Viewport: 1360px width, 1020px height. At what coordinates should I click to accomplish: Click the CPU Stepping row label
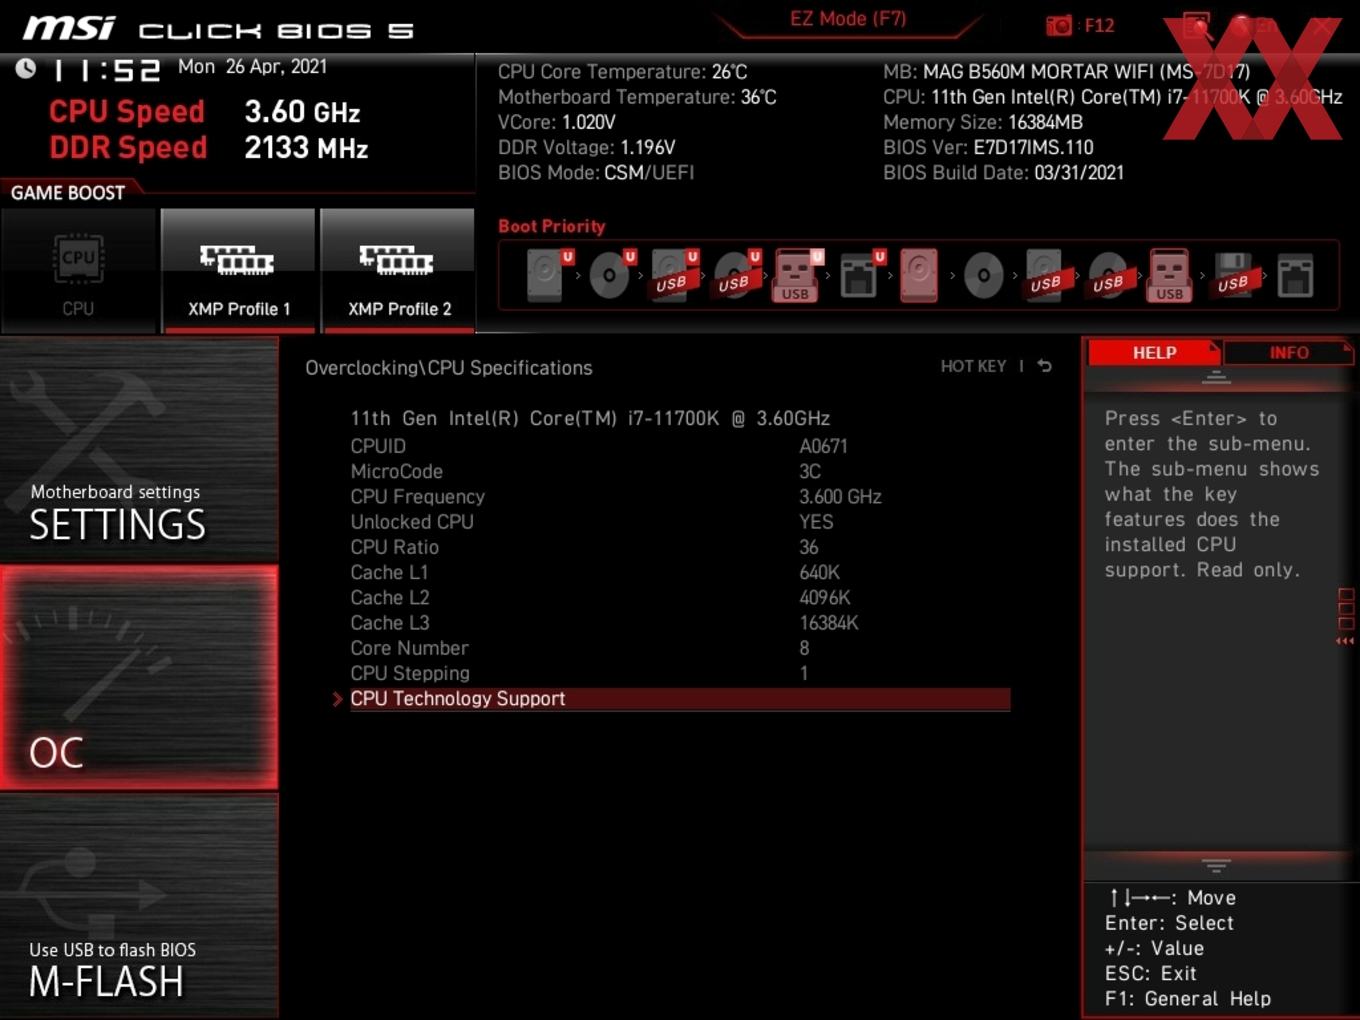410,673
